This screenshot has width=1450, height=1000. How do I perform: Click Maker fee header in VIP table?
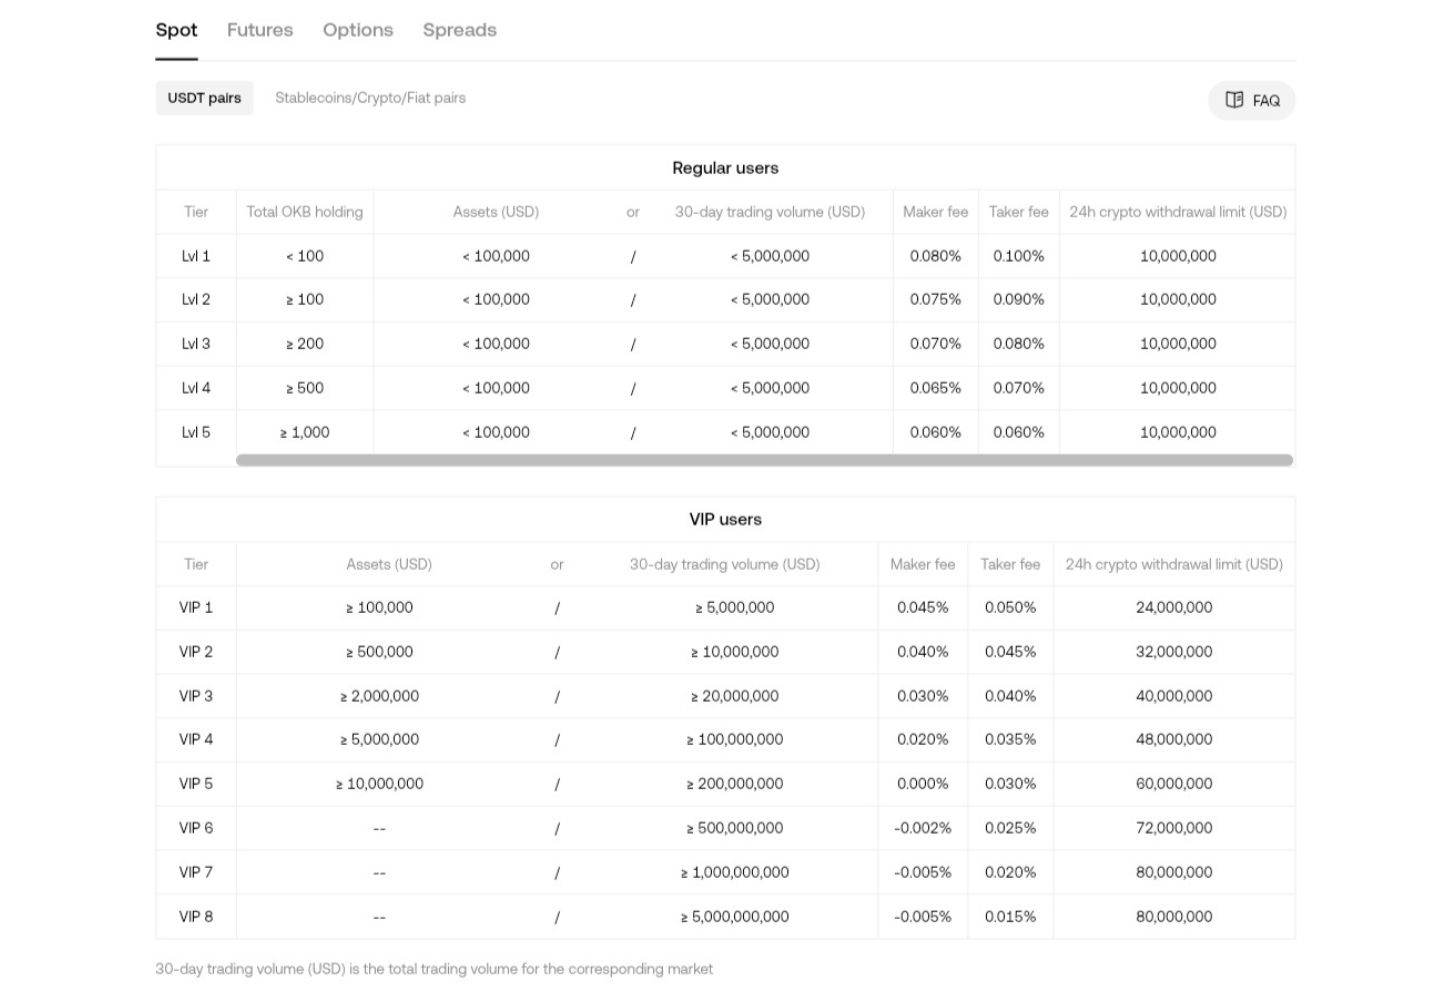coord(922,564)
